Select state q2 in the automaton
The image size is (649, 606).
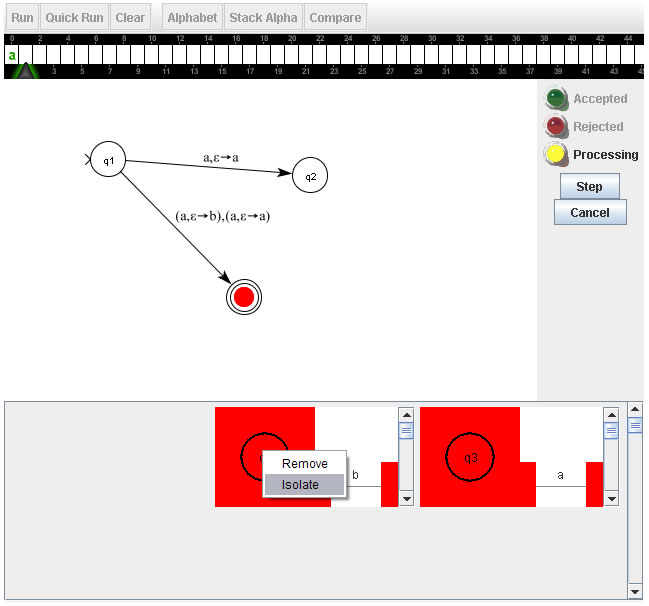(x=310, y=177)
